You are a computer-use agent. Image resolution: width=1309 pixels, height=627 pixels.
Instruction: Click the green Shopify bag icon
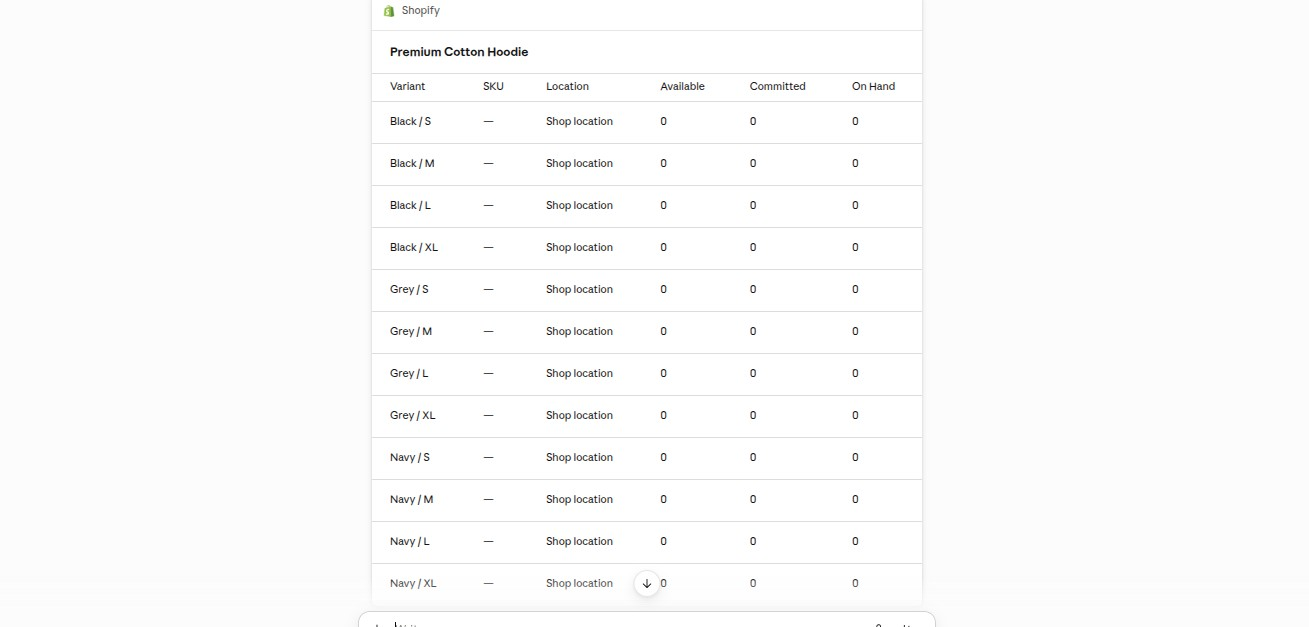(x=389, y=11)
